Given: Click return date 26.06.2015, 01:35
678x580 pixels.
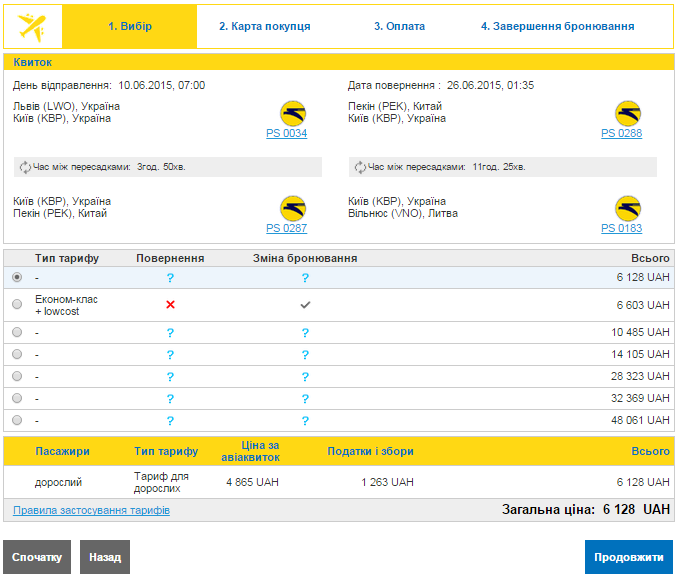Looking at the screenshot, I should click(x=490, y=85).
